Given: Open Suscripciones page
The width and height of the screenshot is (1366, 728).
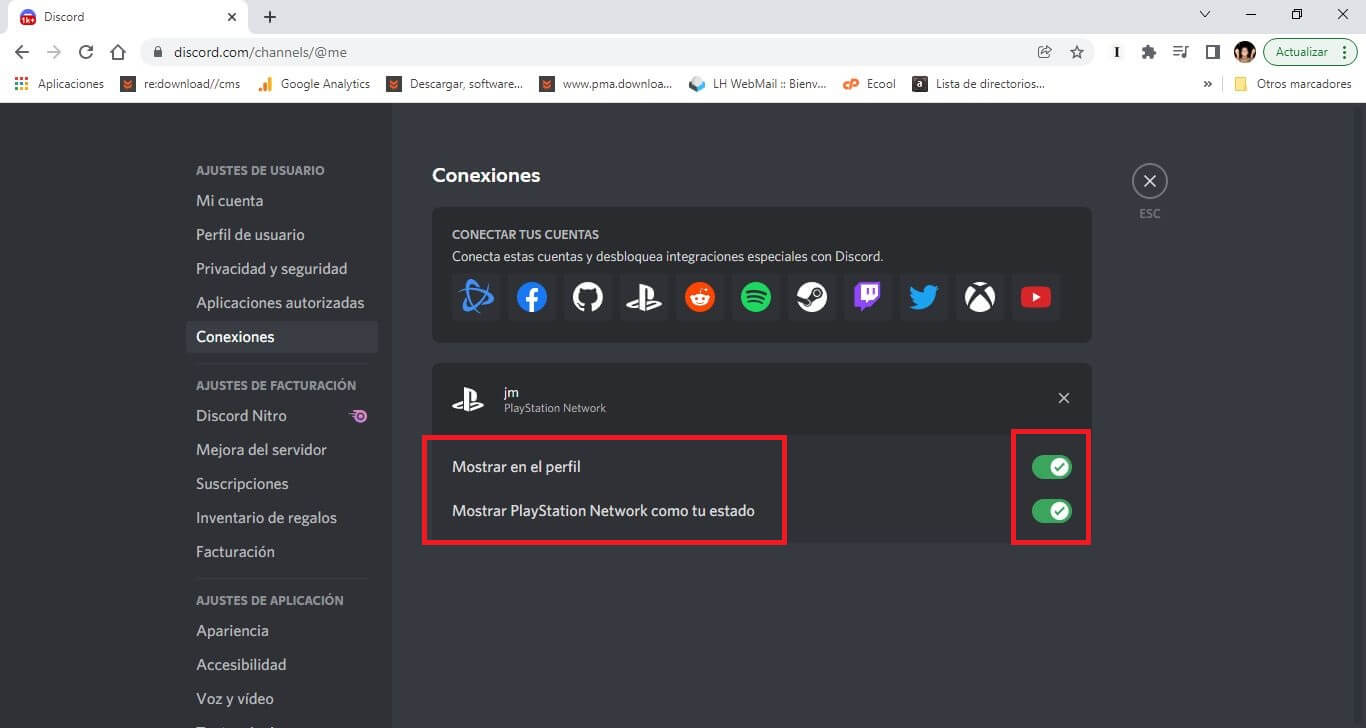Looking at the screenshot, I should pos(282,484).
